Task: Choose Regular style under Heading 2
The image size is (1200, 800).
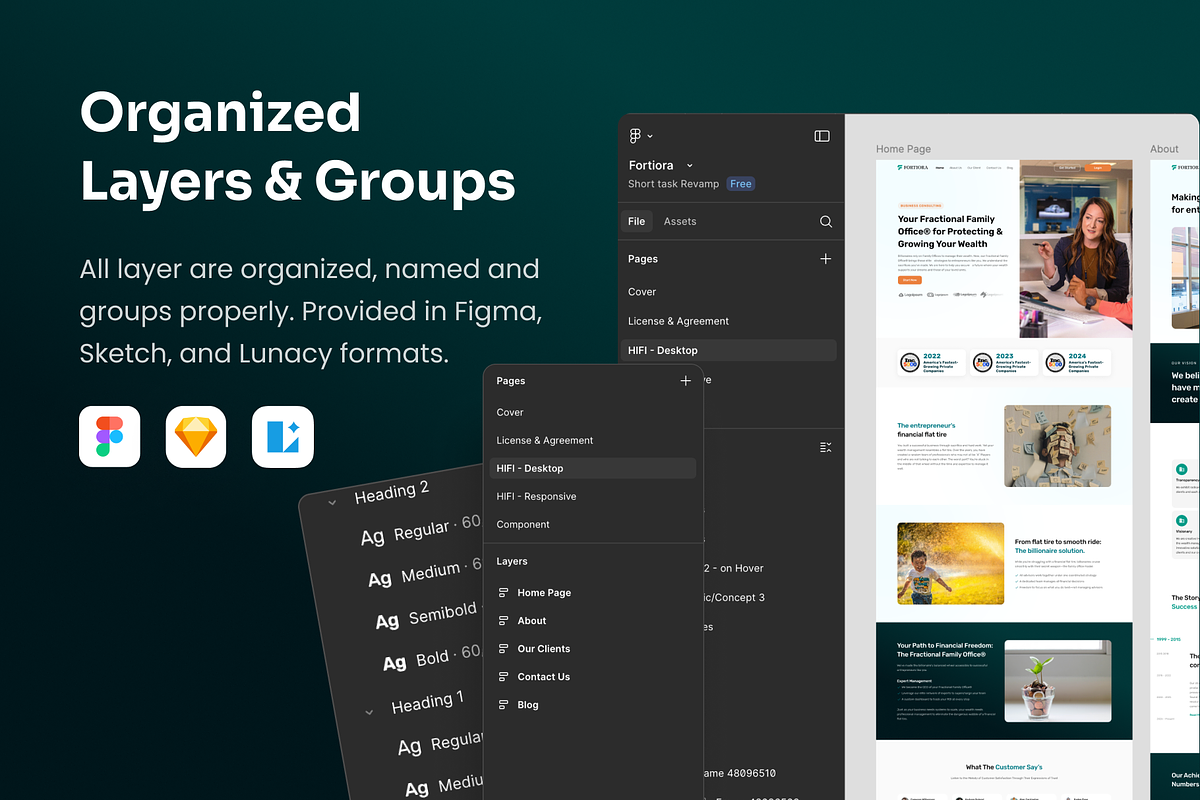Action: (420, 531)
